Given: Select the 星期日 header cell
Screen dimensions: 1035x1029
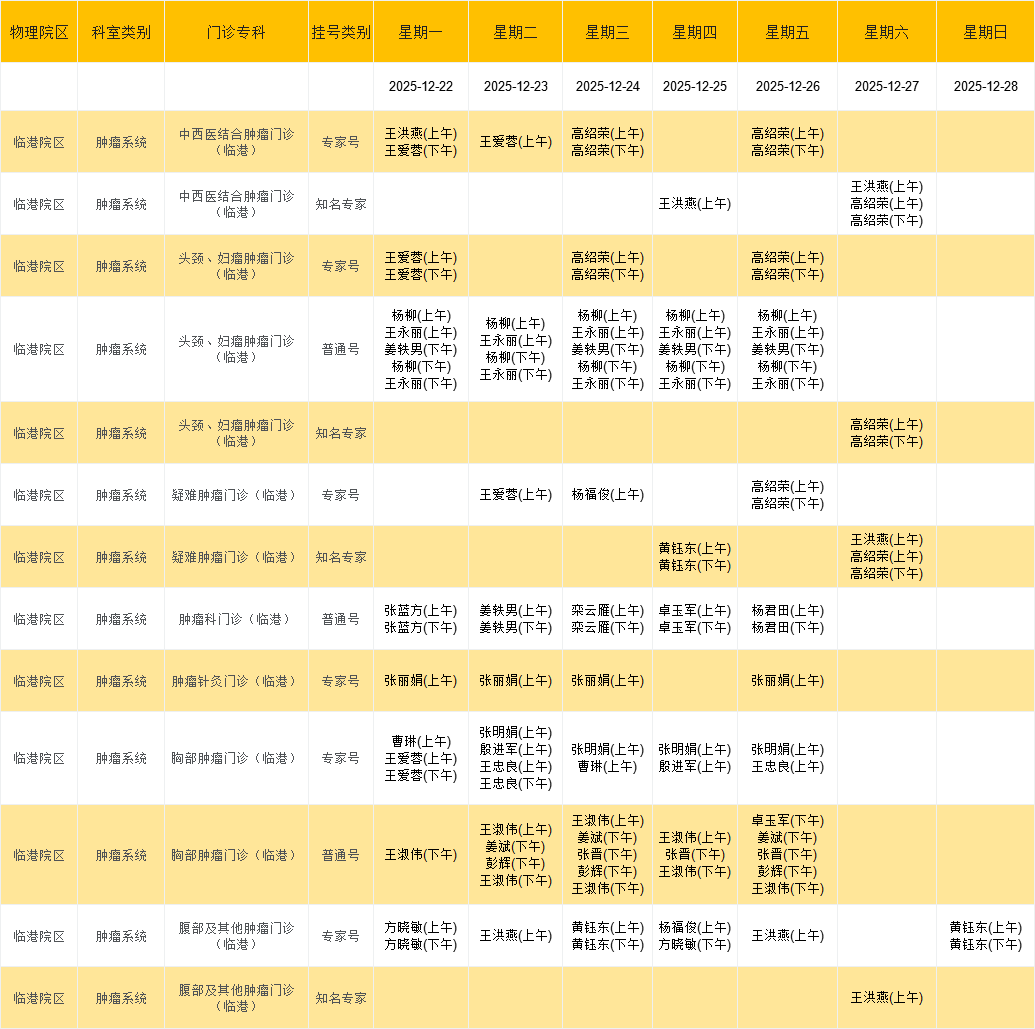Looking at the screenshot, I should click(985, 32).
